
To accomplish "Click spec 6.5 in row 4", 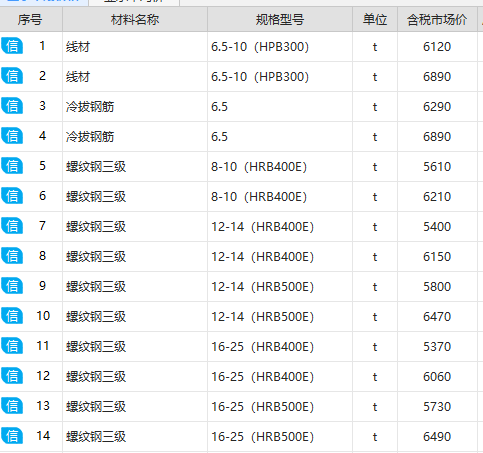I will 219,137.
